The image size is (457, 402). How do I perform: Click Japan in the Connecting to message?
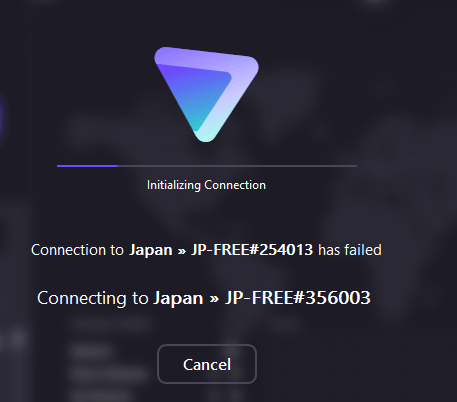coord(178,299)
